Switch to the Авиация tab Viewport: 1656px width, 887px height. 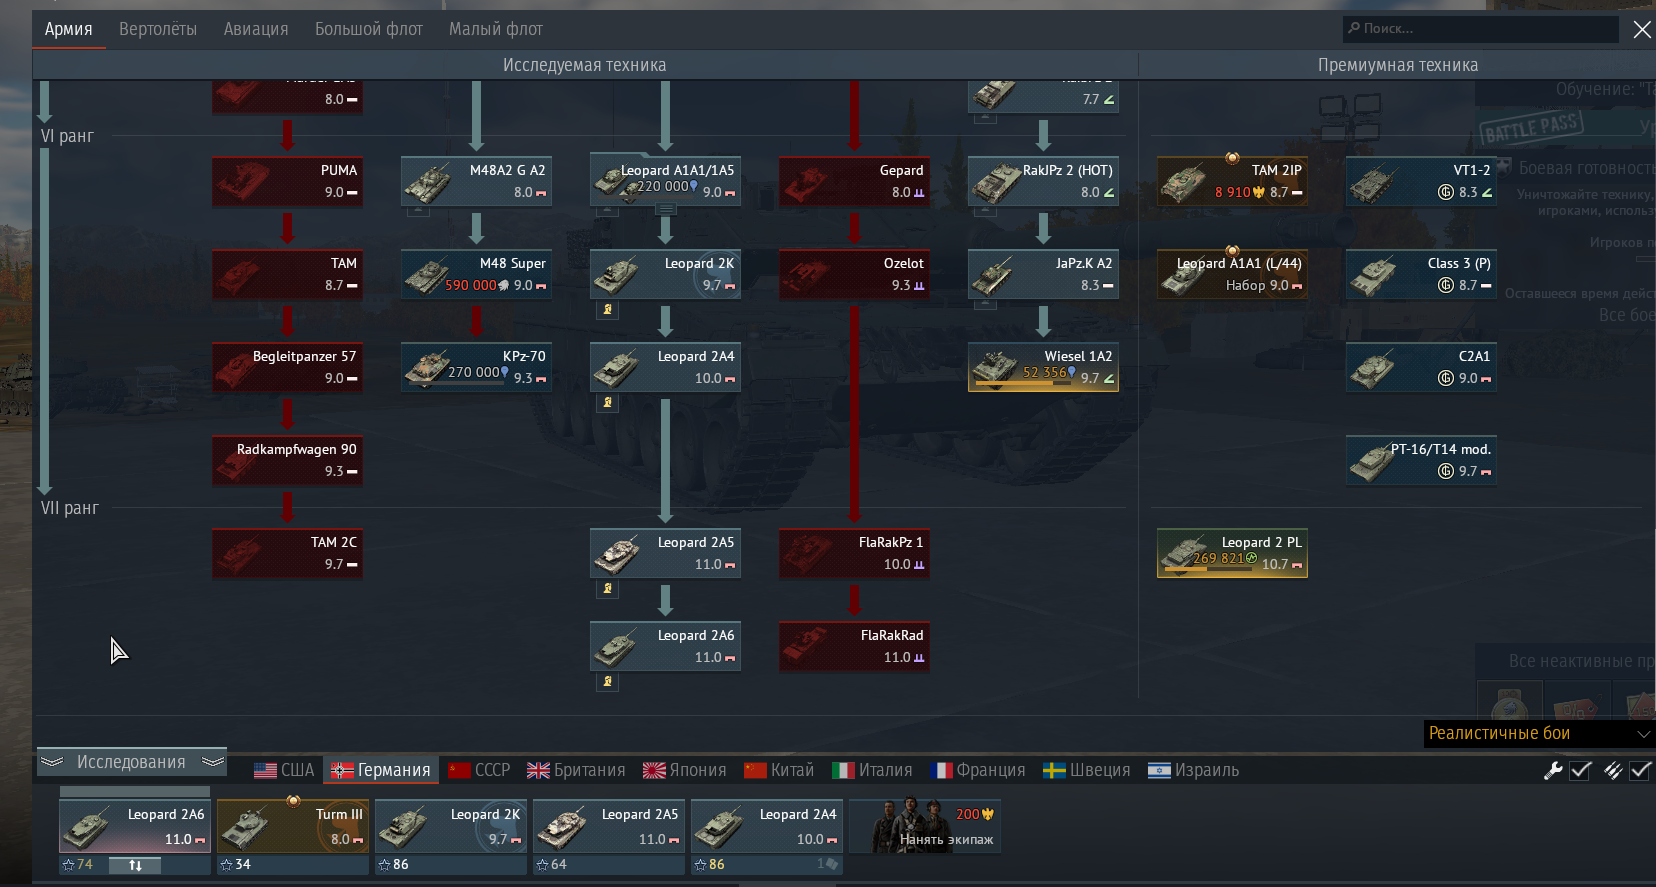(x=256, y=29)
